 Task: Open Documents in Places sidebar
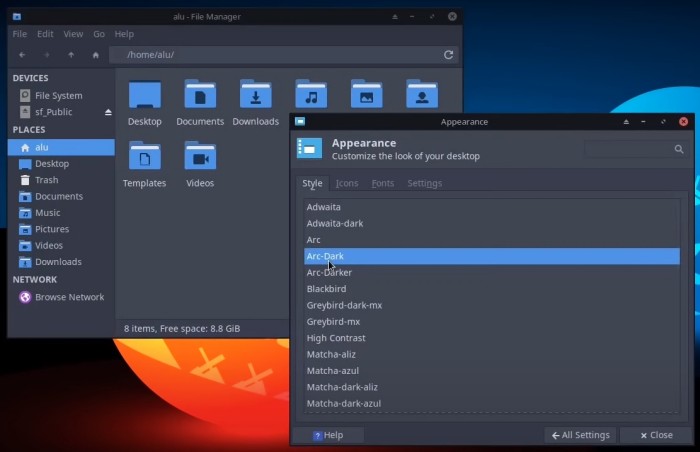pyautogui.click(x=61, y=197)
